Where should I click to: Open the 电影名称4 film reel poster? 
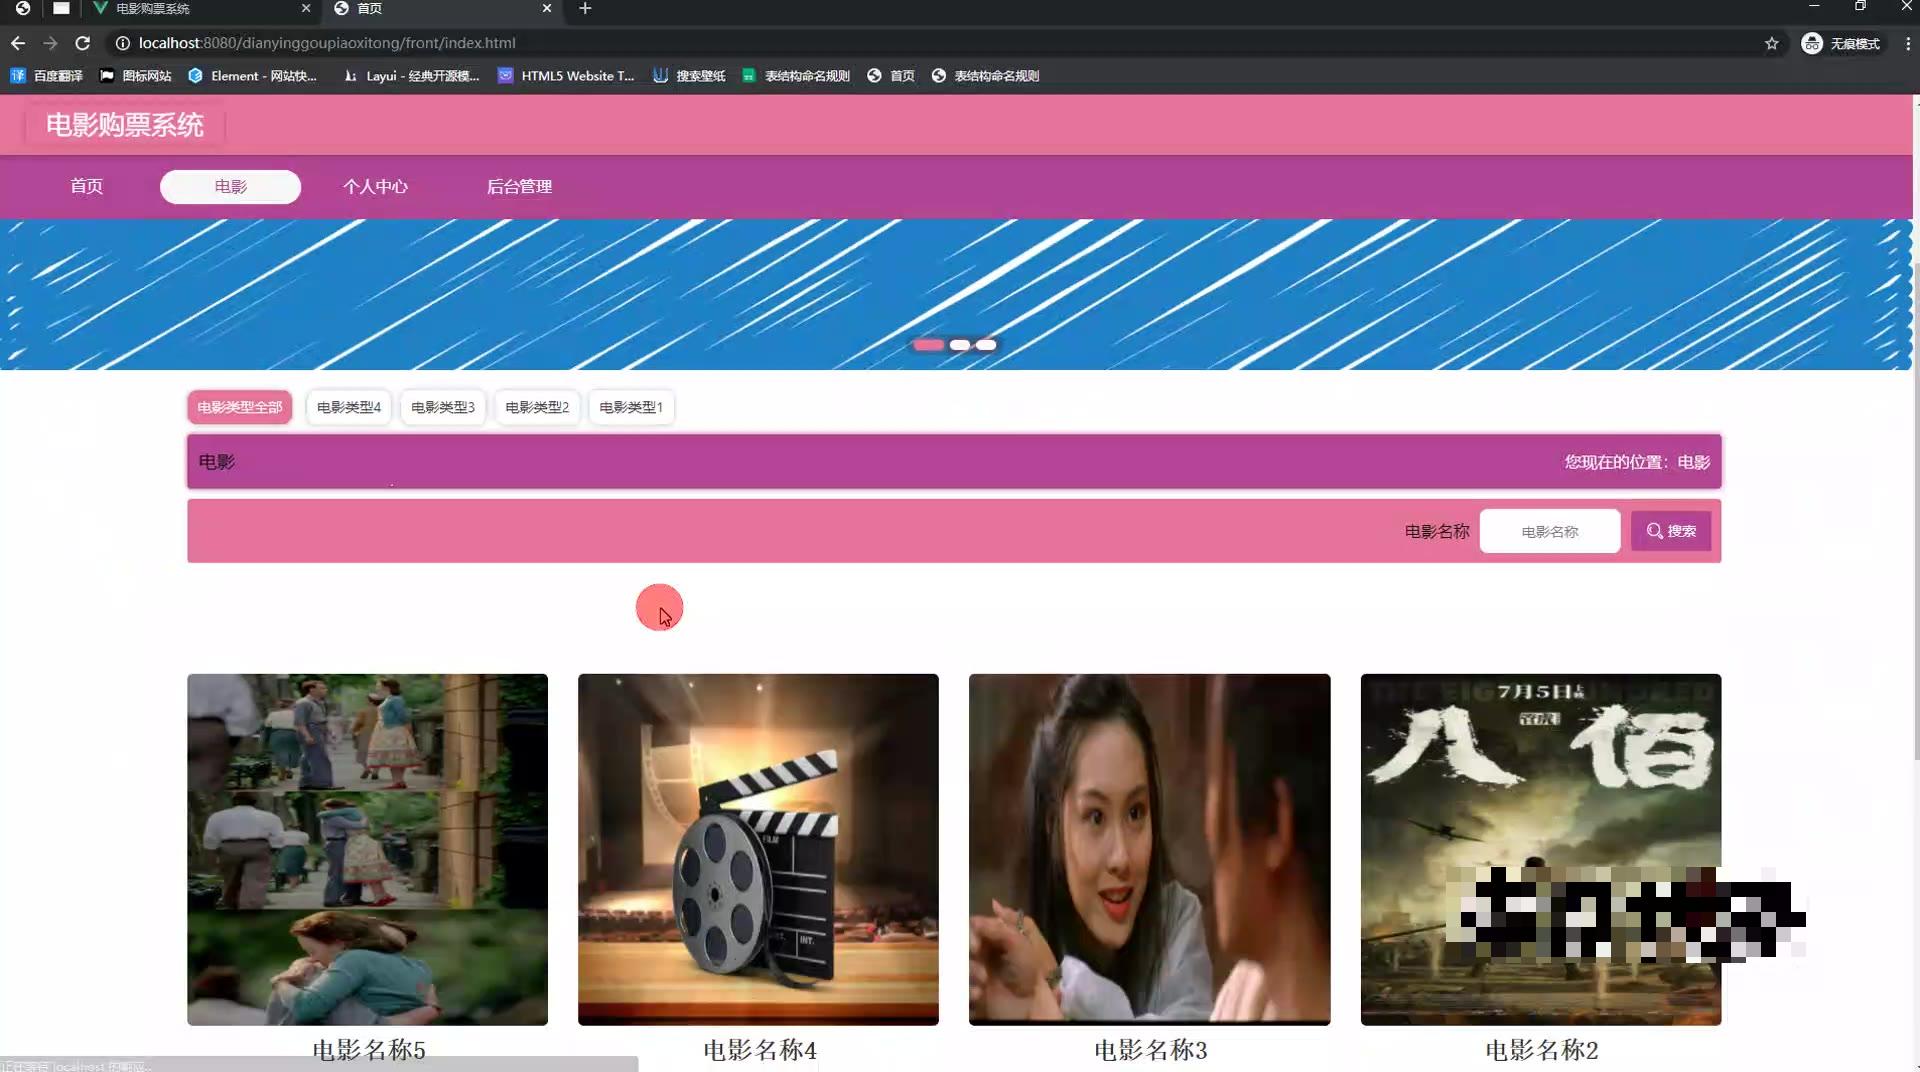(x=758, y=849)
